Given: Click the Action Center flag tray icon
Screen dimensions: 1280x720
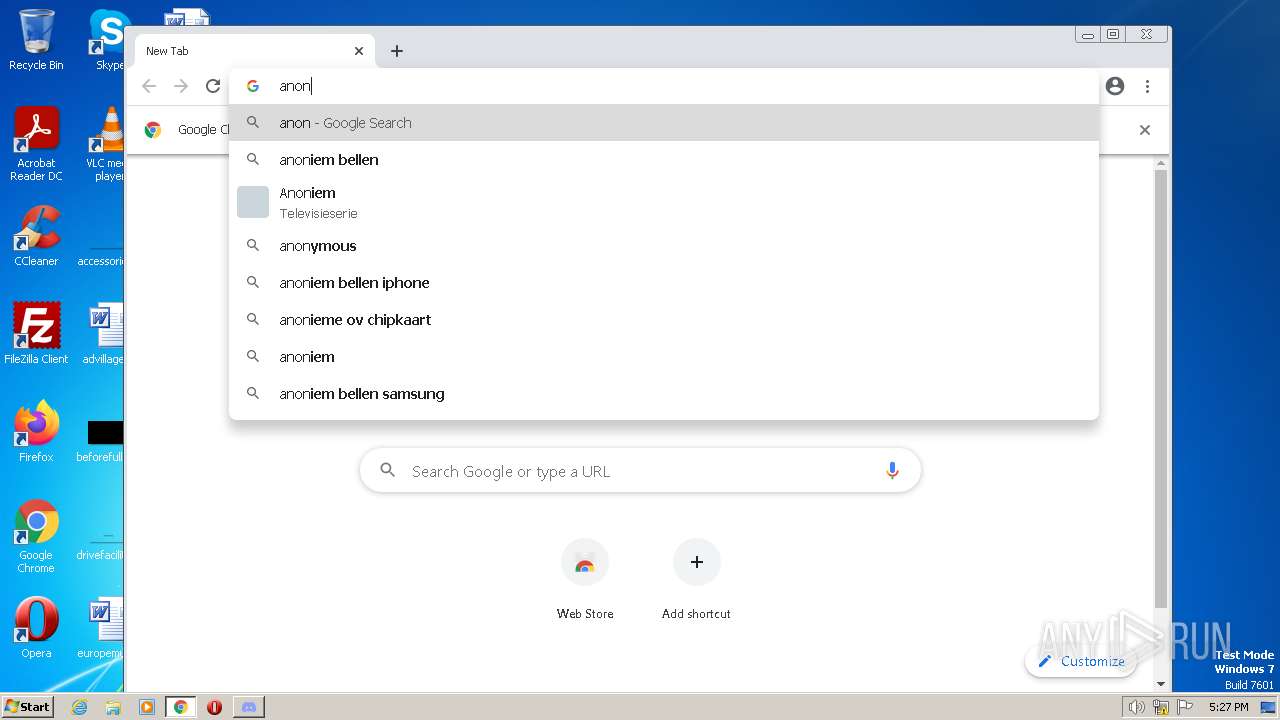Looking at the screenshot, I should pyautogui.click(x=1185, y=707).
